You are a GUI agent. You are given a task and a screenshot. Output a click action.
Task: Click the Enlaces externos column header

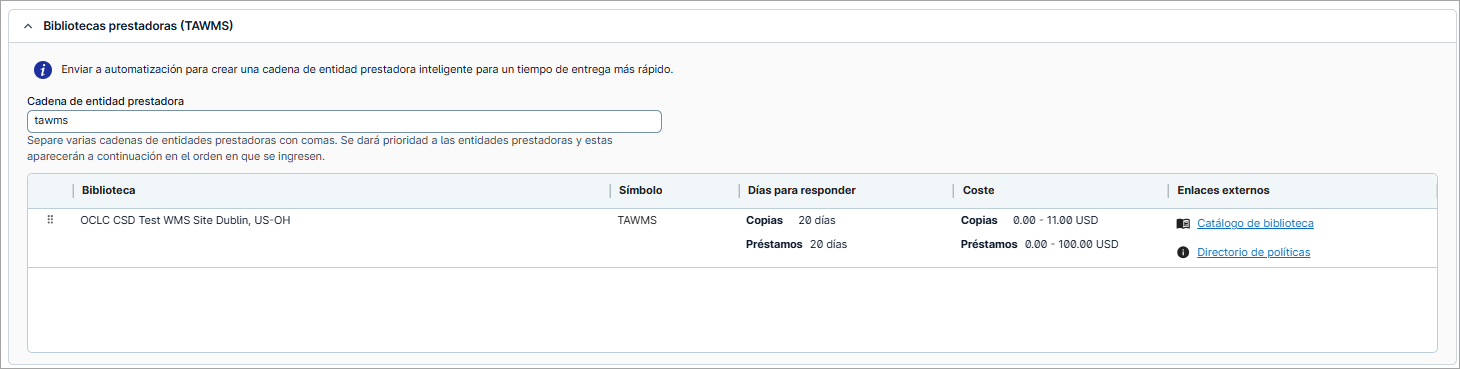click(1223, 190)
